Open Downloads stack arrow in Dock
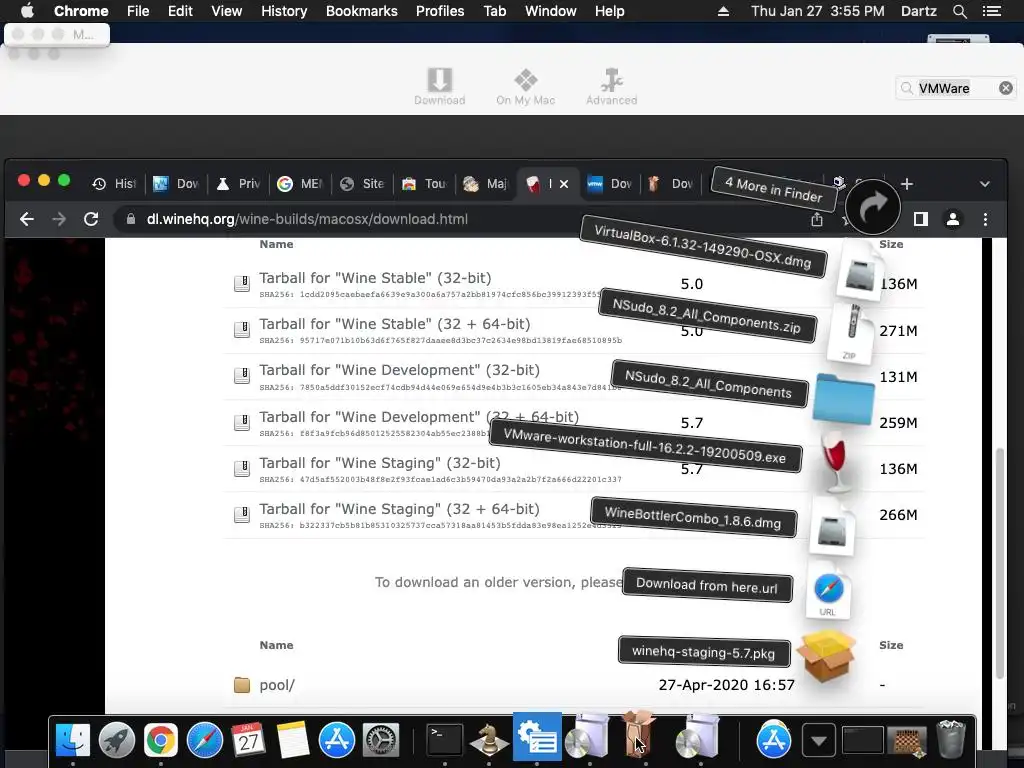Viewport: 1024px width, 768px height. click(818, 741)
